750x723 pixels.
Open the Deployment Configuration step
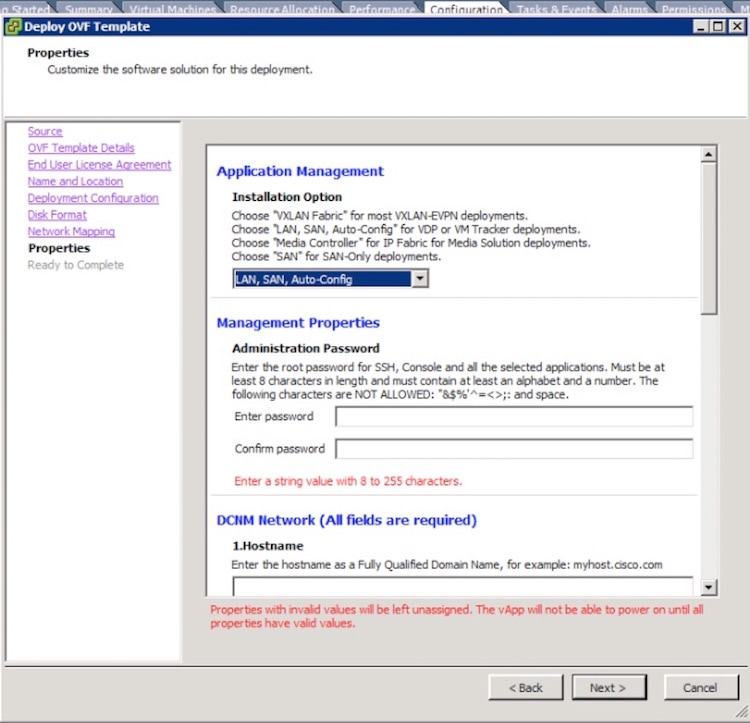point(93,198)
